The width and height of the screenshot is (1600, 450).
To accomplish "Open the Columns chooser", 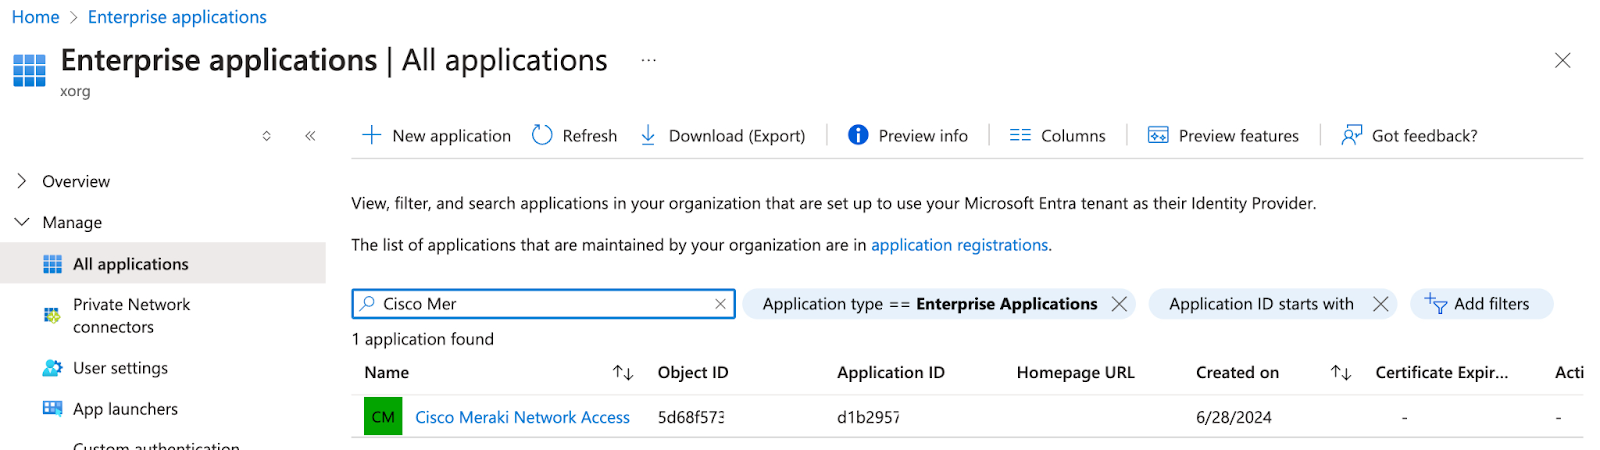I will 1058,136.
